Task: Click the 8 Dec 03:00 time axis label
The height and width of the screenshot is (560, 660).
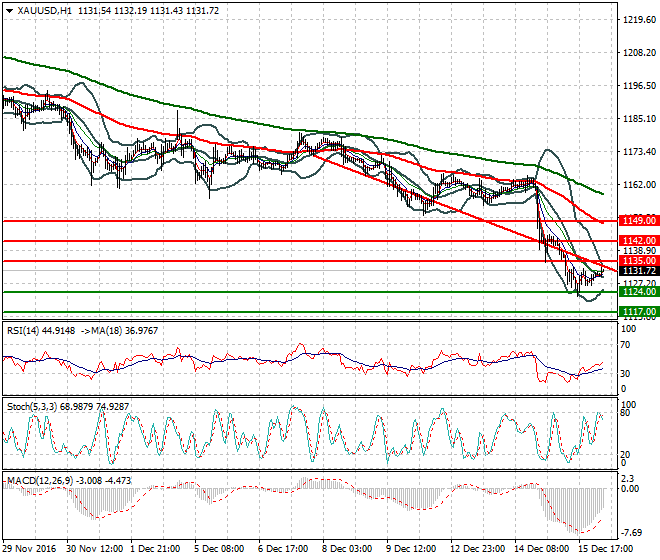Action: tap(347, 549)
